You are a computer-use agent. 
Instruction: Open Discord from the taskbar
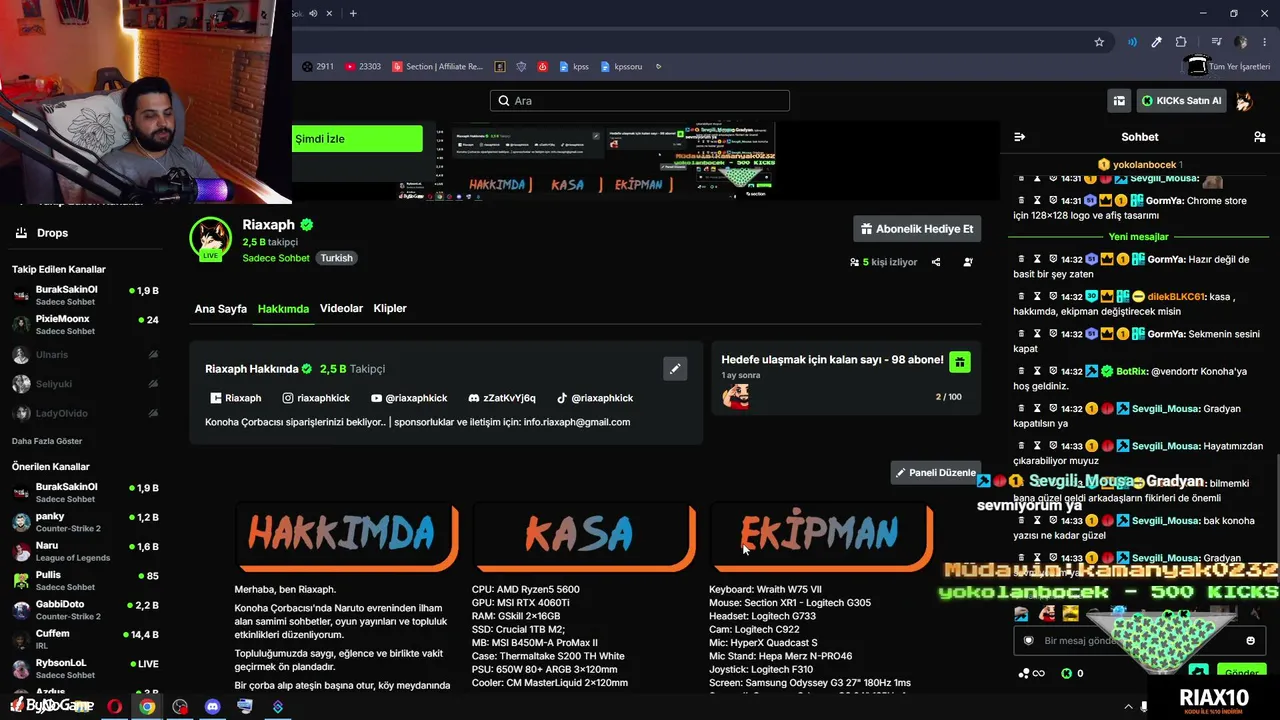tap(212, 706)
